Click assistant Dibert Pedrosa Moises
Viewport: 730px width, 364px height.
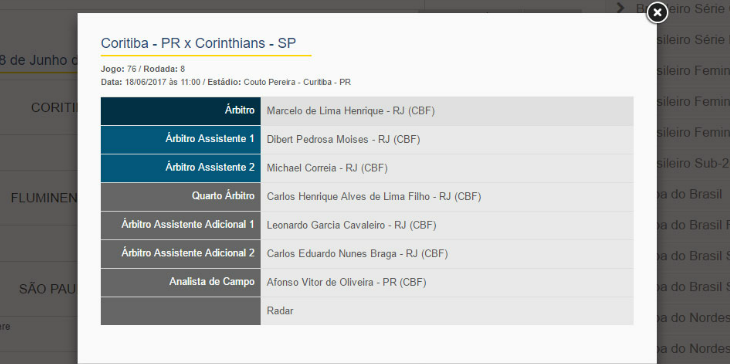pyautogui.click(x=343, y=140)
